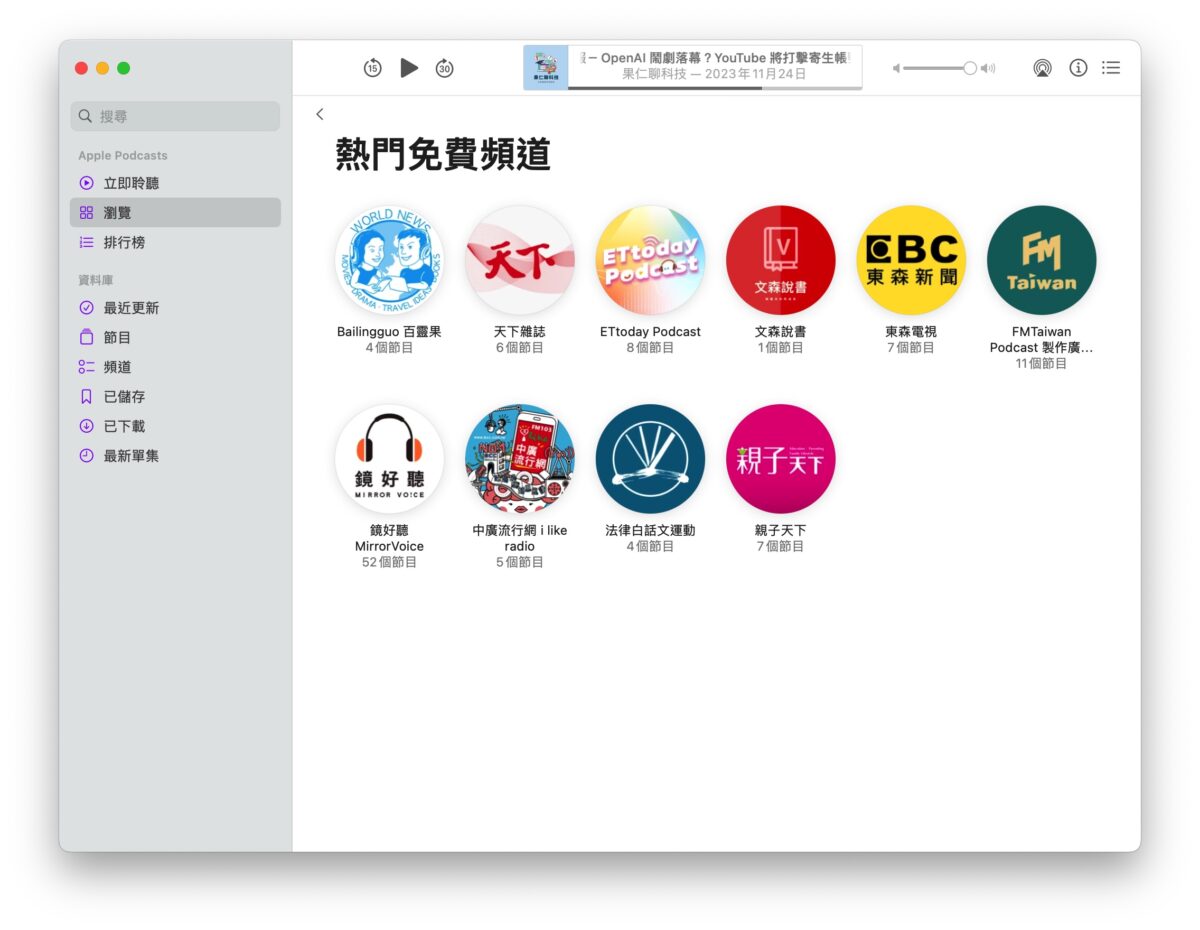The width and height of the screenshot is (1200, 930).
Task: Click the 最近更新 checkmark icon
Action: pos(86,308)
